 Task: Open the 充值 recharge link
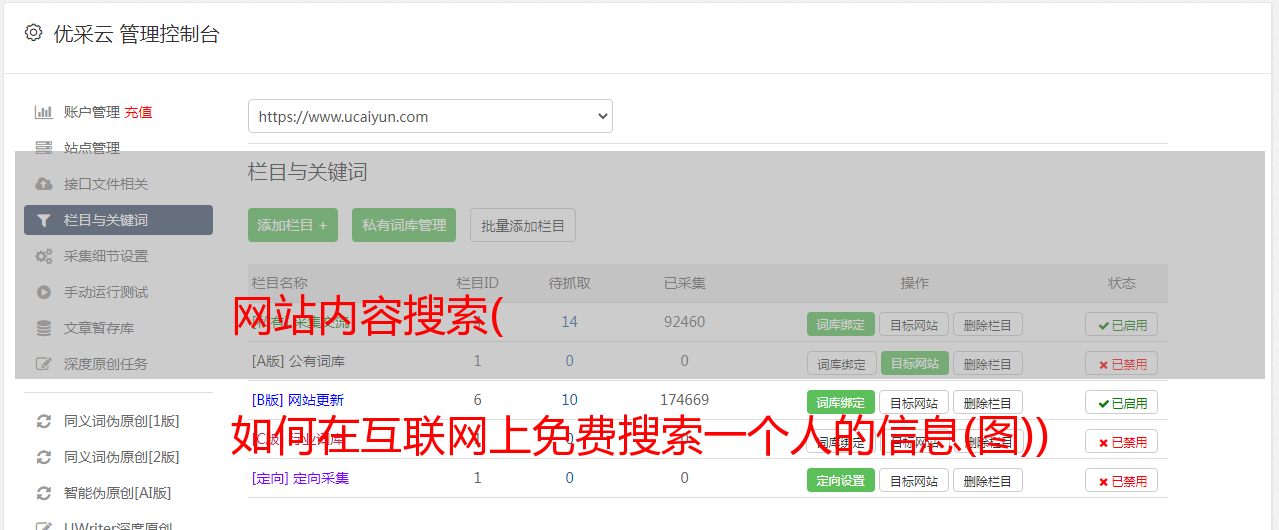click(x=139, y=112)
